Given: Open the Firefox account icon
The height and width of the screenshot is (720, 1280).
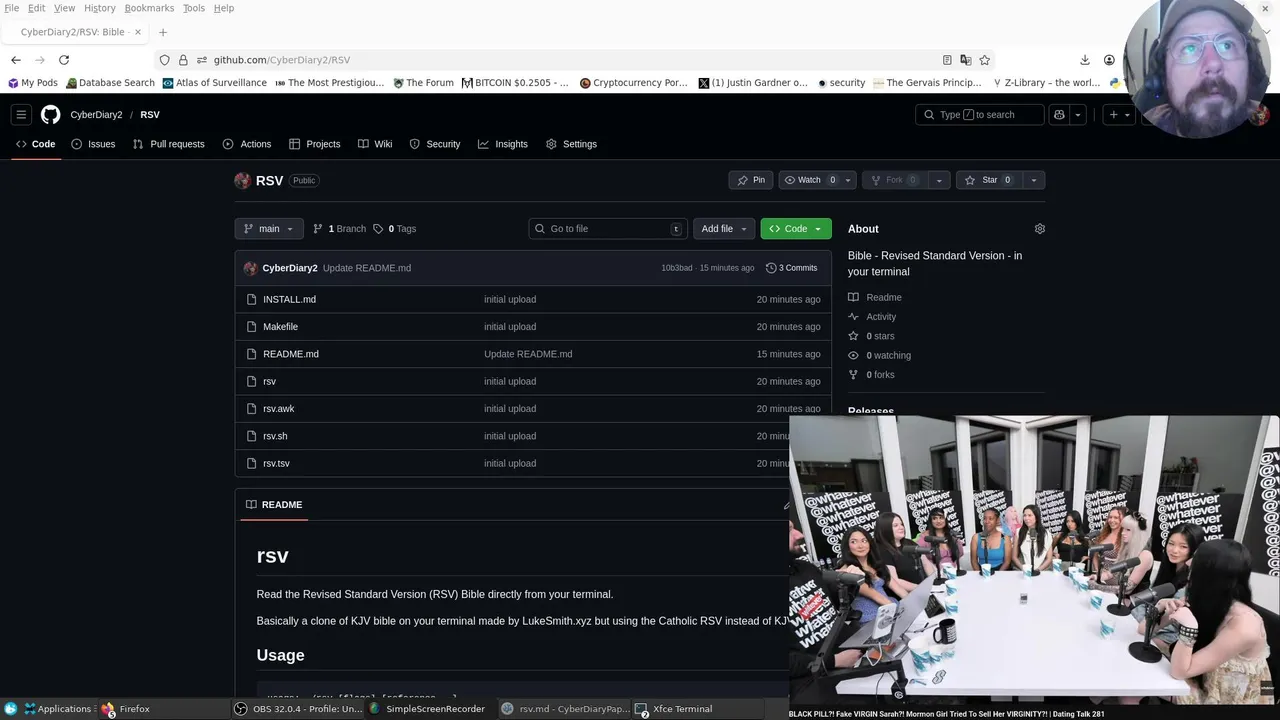Looking at the screenshot, I should coord(1109,60).
